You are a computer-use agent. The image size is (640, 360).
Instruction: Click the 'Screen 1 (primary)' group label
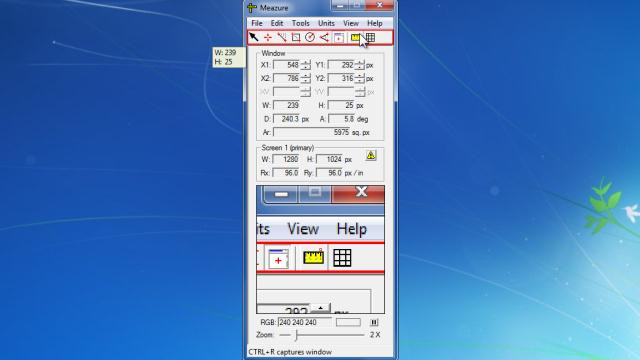[x=288, y=148]
